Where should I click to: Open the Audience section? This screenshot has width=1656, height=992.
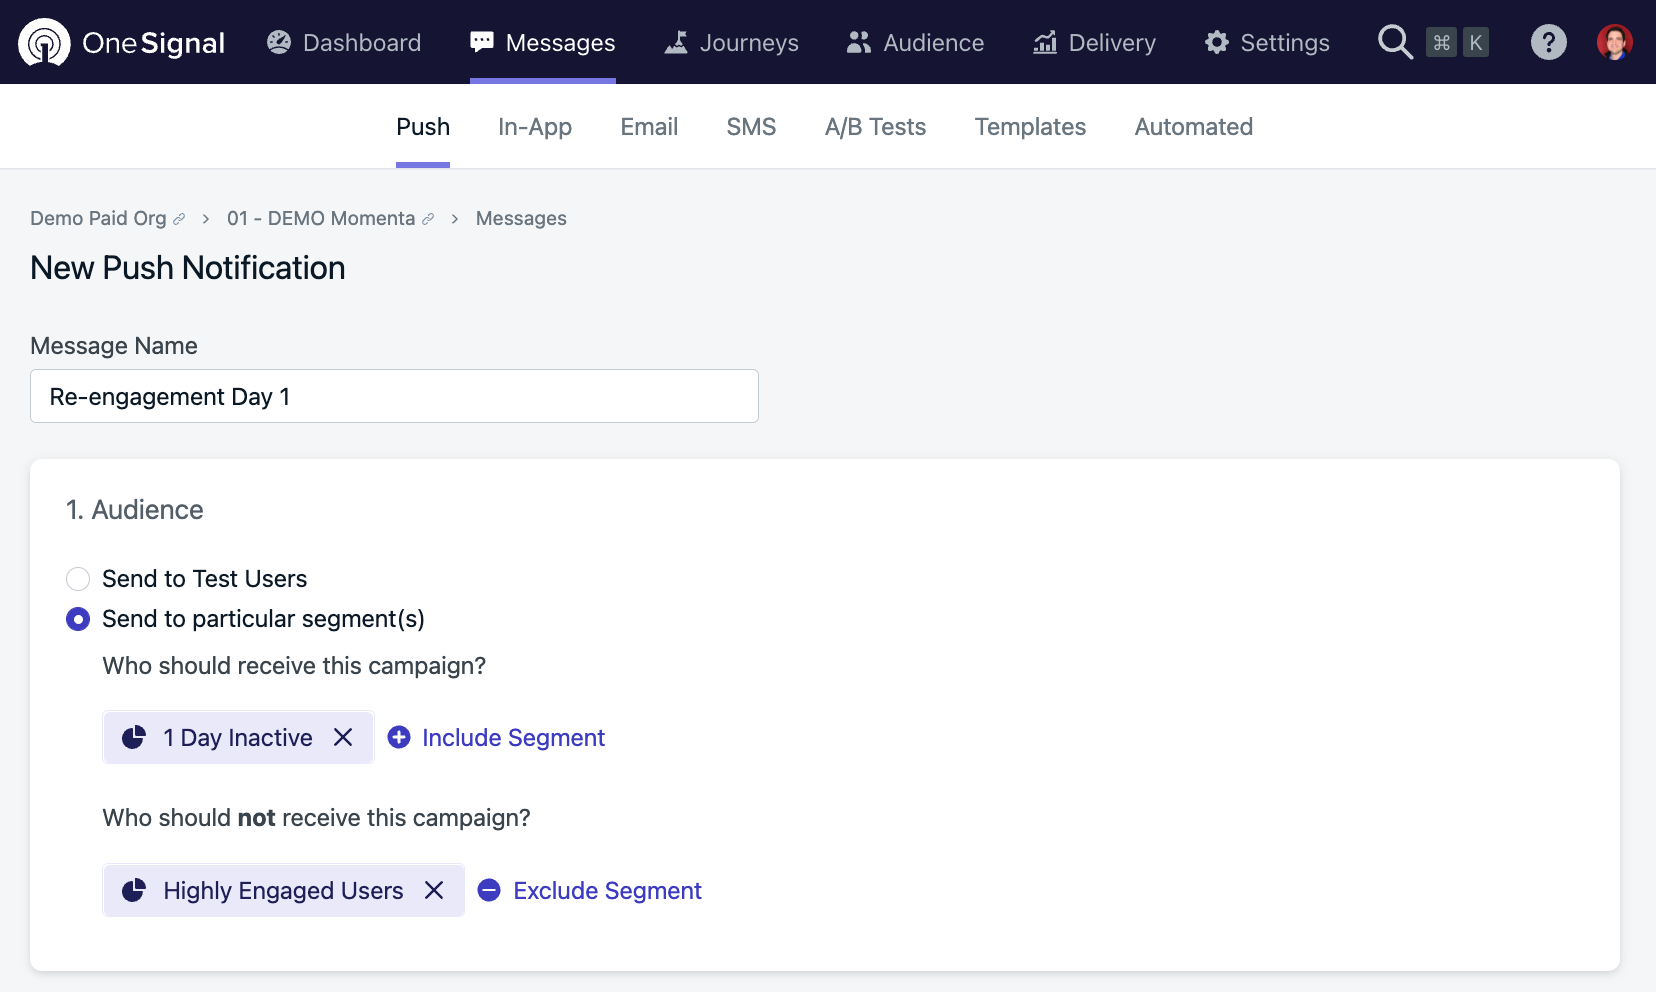click(915, 42)
